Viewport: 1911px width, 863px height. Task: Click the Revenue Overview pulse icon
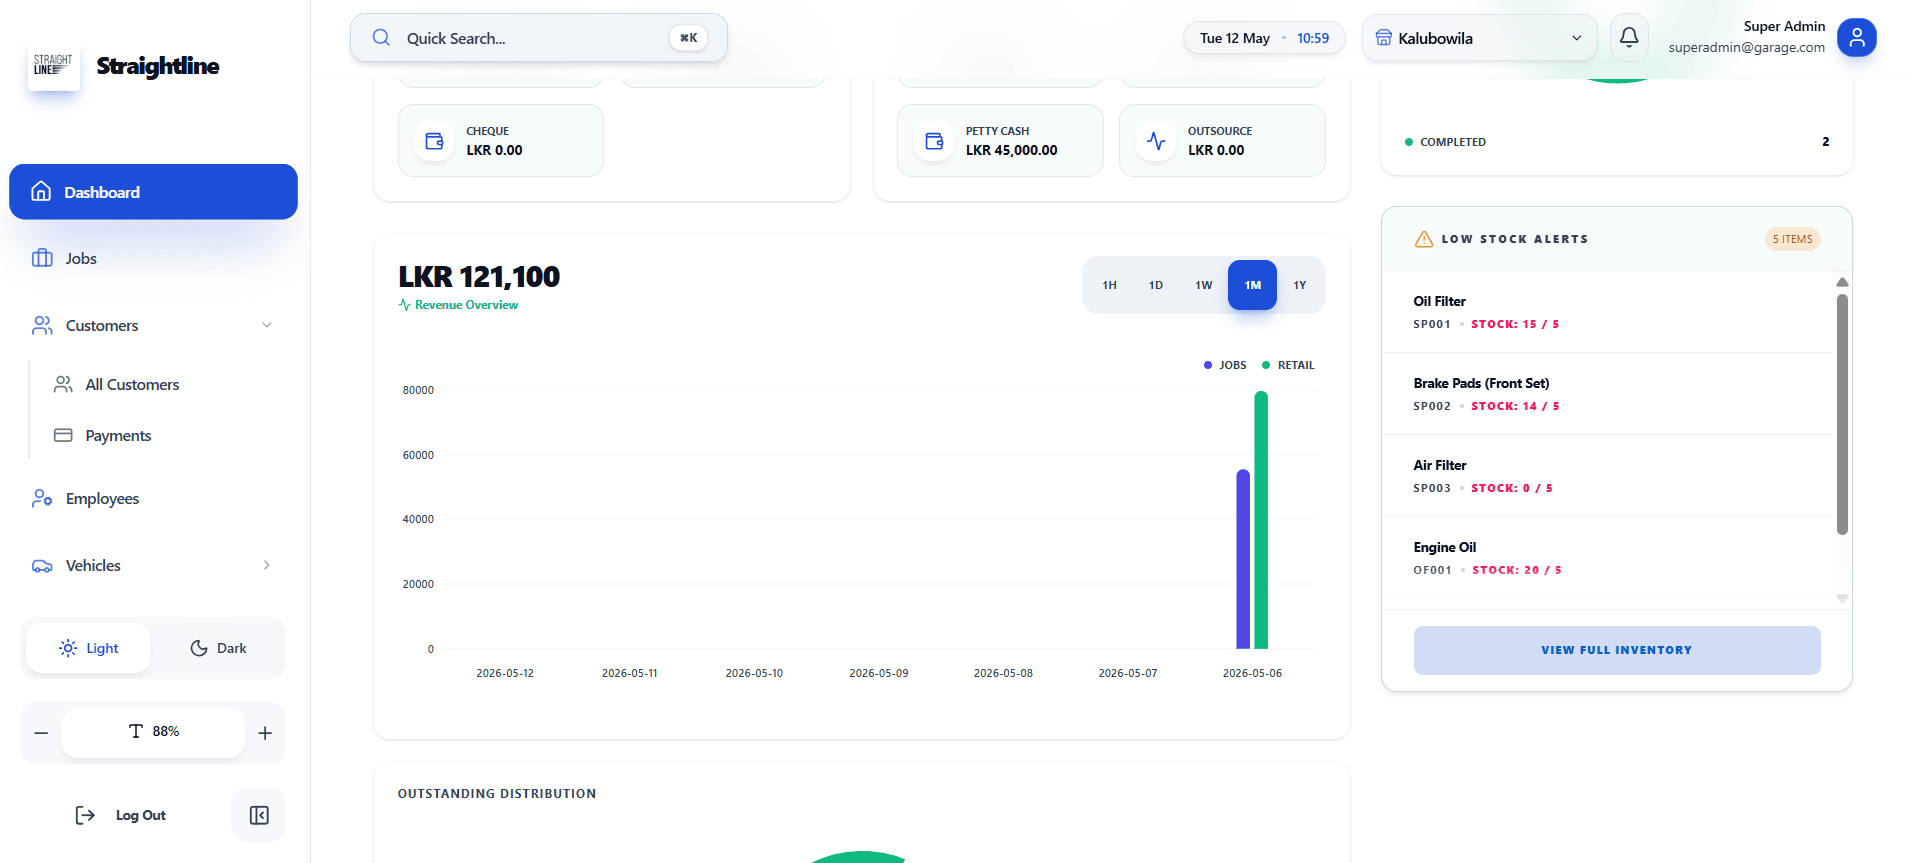pos(405,305)
